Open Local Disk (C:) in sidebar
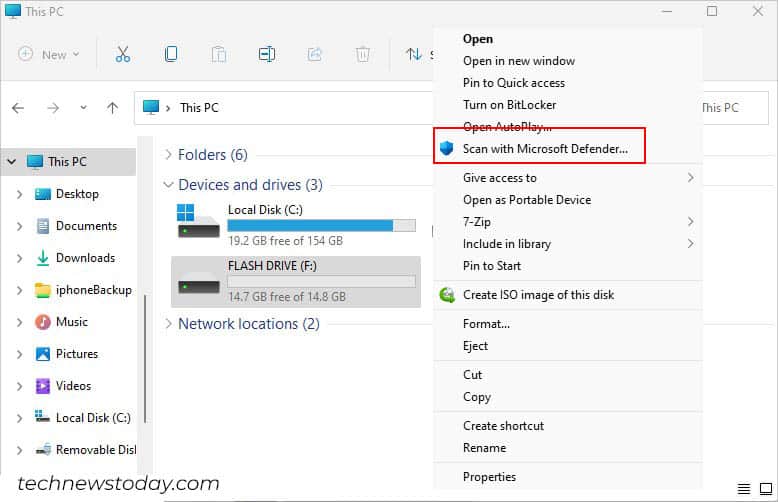Screen dimensions: 778x502 pos(93,418)
